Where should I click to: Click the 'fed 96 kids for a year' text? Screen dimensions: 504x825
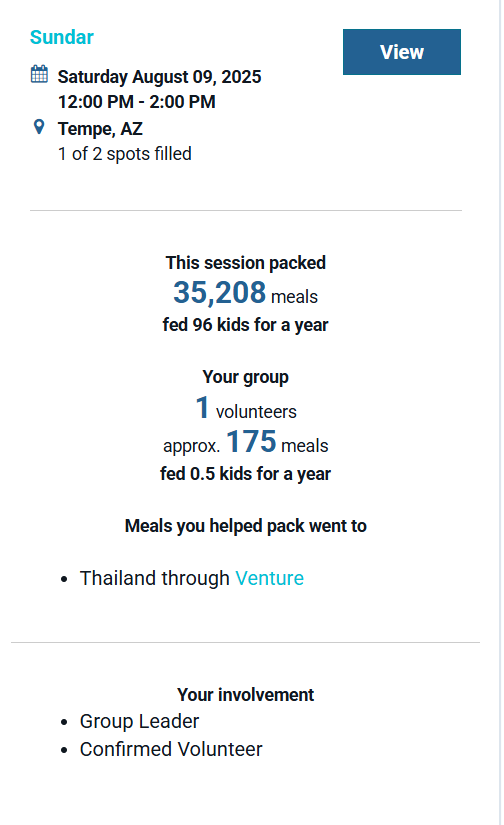pyautogui.click(x=245, y=325)
